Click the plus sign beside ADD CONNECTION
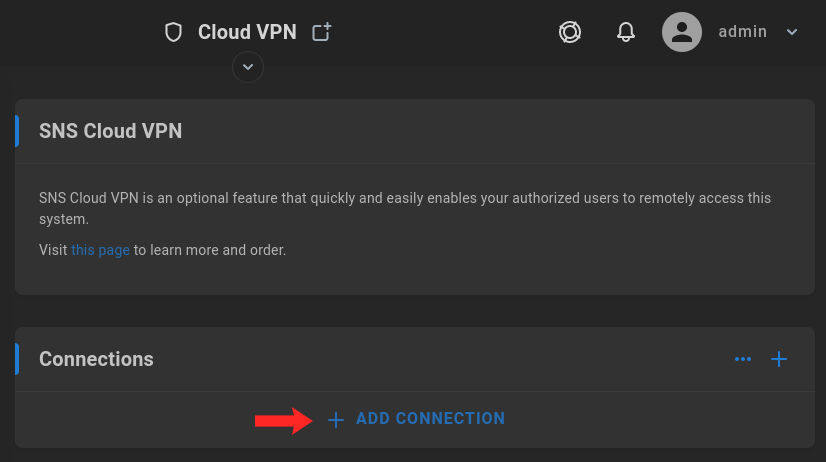 tap(336, 420)
